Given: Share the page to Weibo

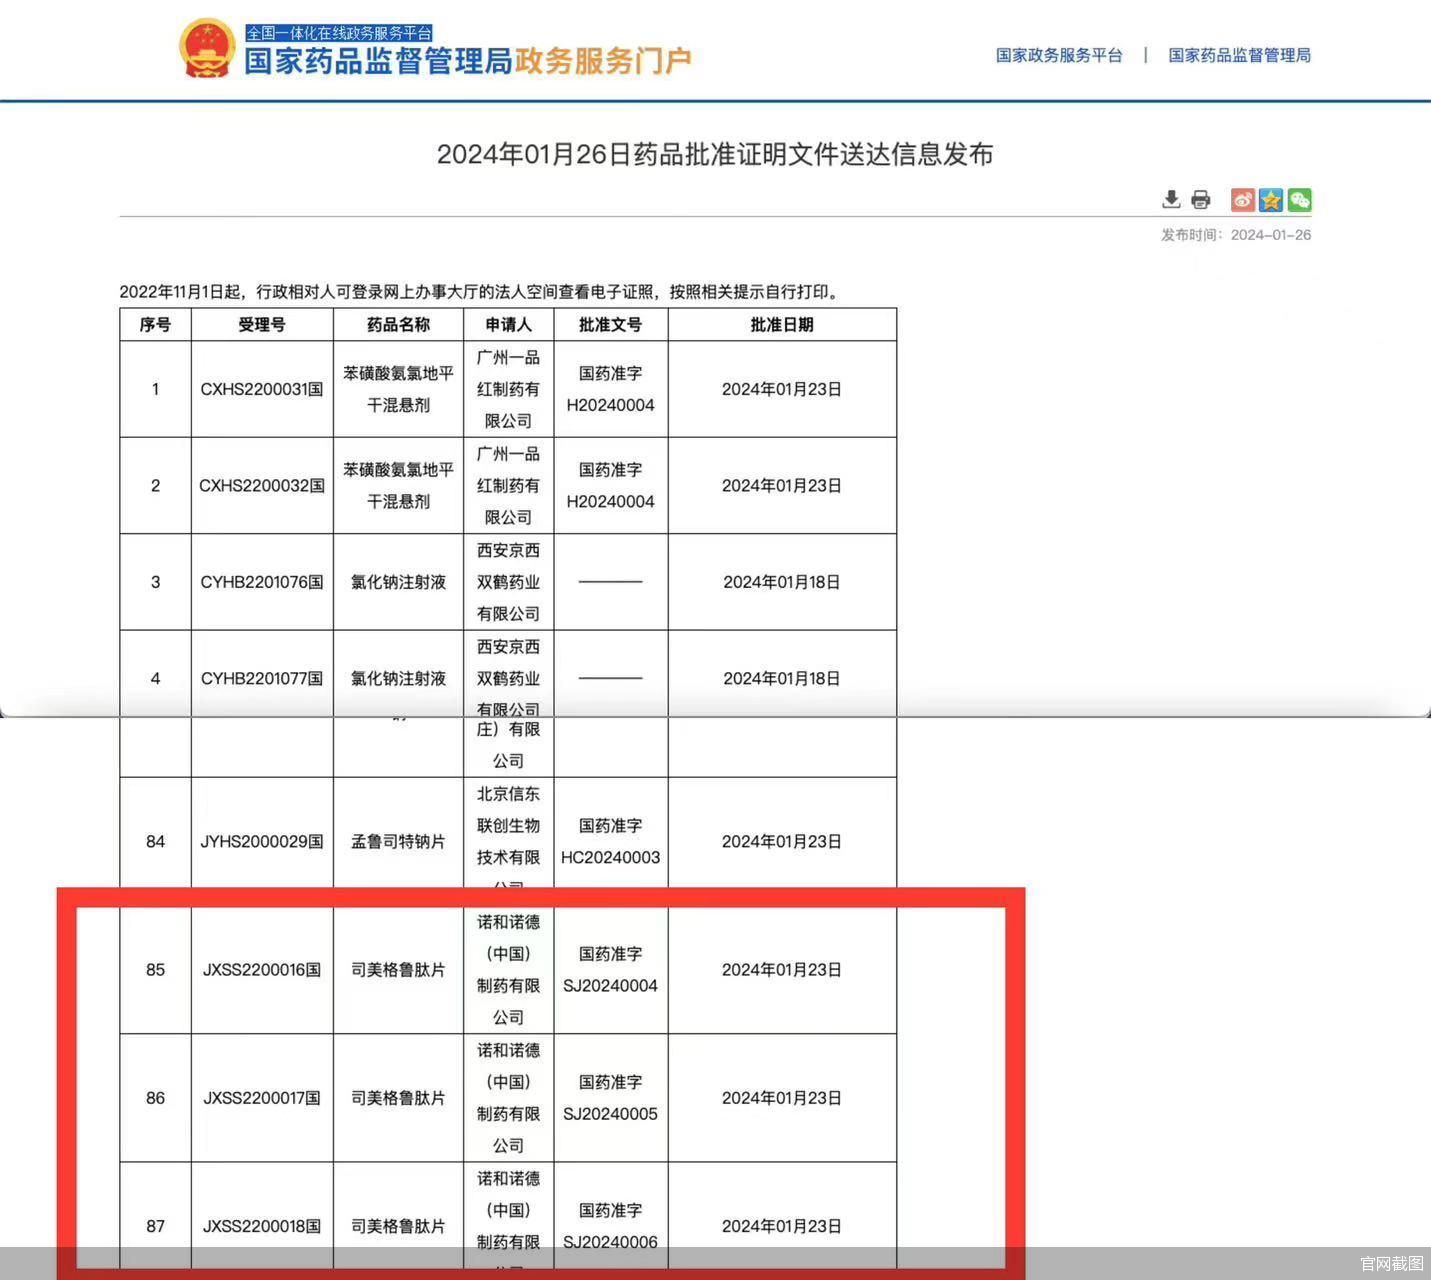Looking at the screenshot, I should (1242, 200).
